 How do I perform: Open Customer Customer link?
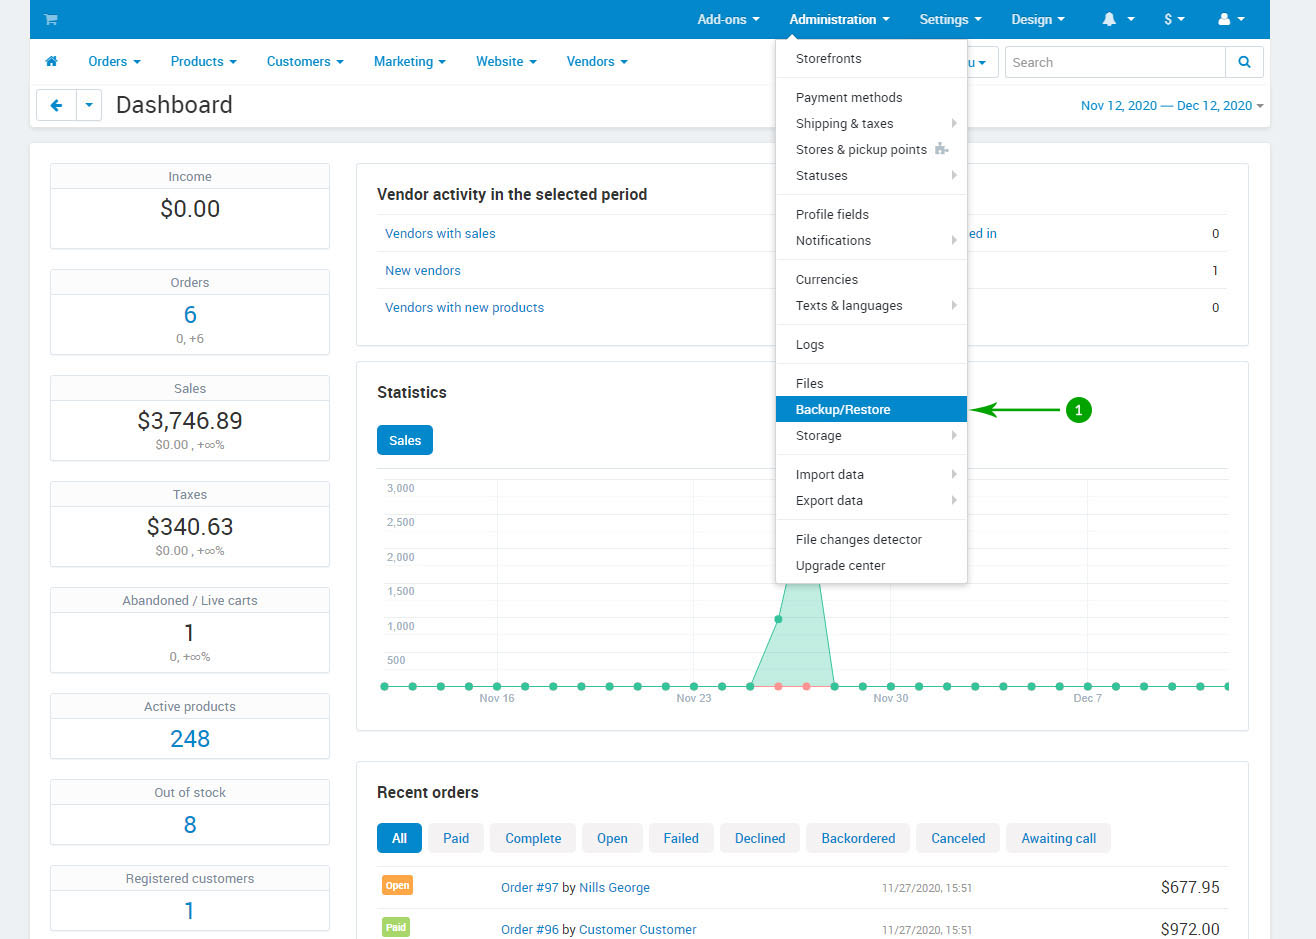click(638, 929)
